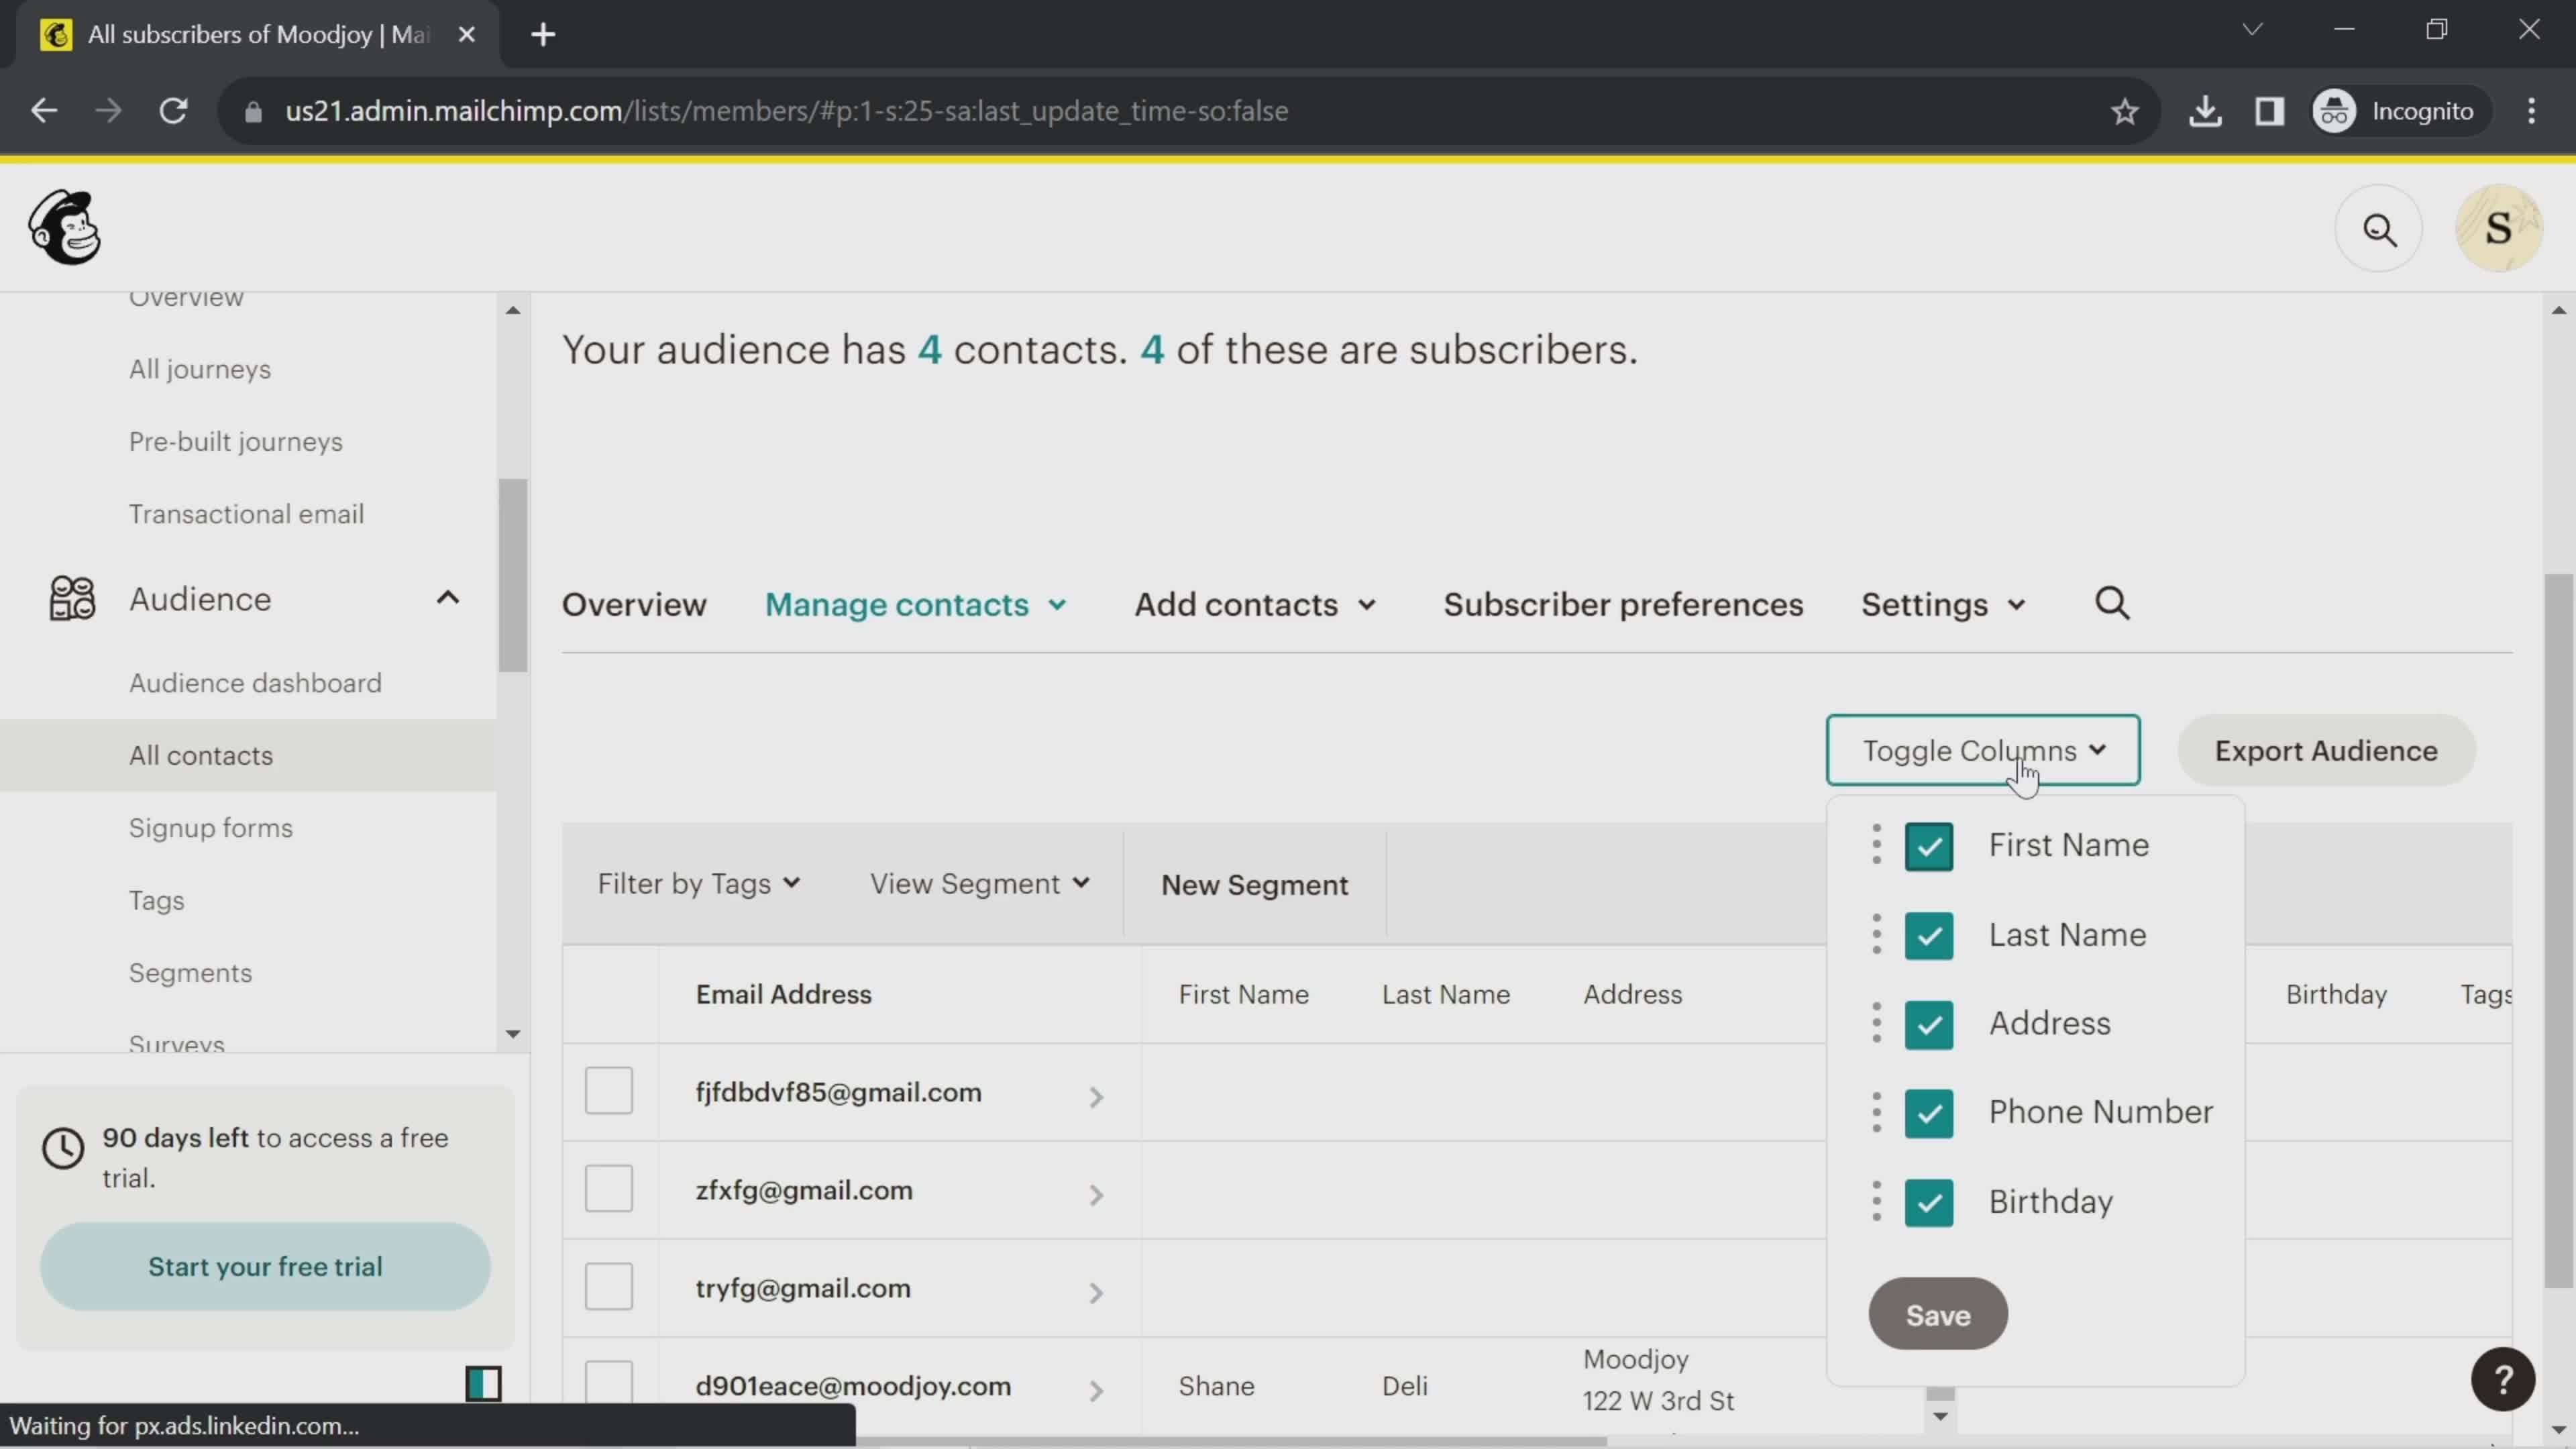Image resolution: width=2576 pixels, height=1449 pixels.
Task: Open the Add contacts dropdown
Action: pos(1255,604)
